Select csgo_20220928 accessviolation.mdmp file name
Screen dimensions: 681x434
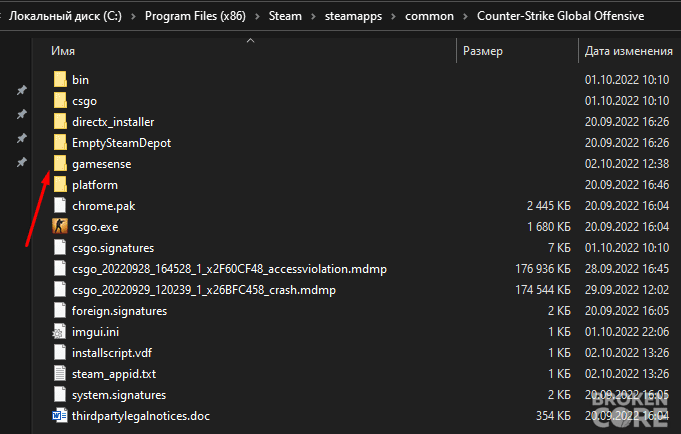(229, 269)
